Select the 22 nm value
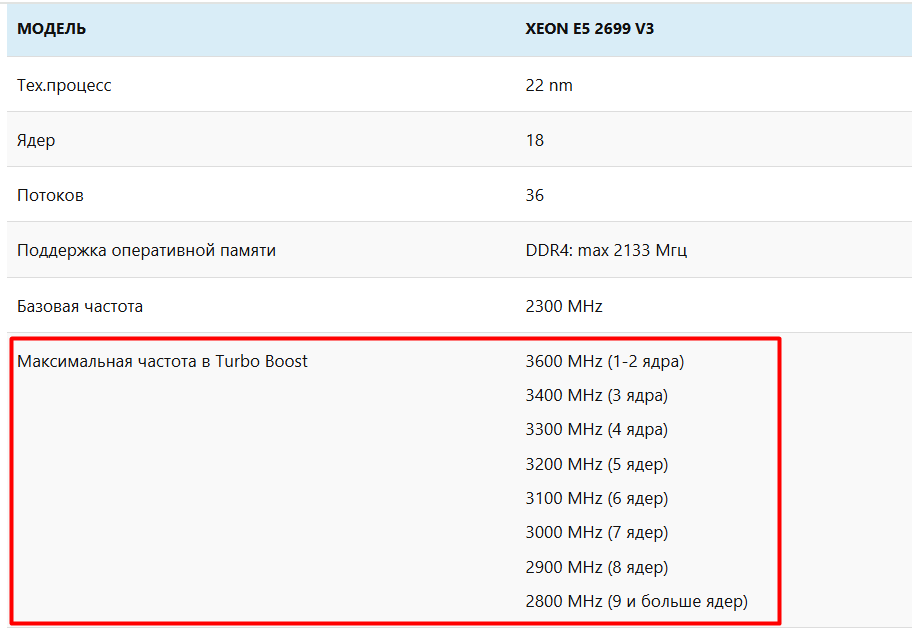The width and height of the screenshot is (912, 630). [x=548, y=85]
